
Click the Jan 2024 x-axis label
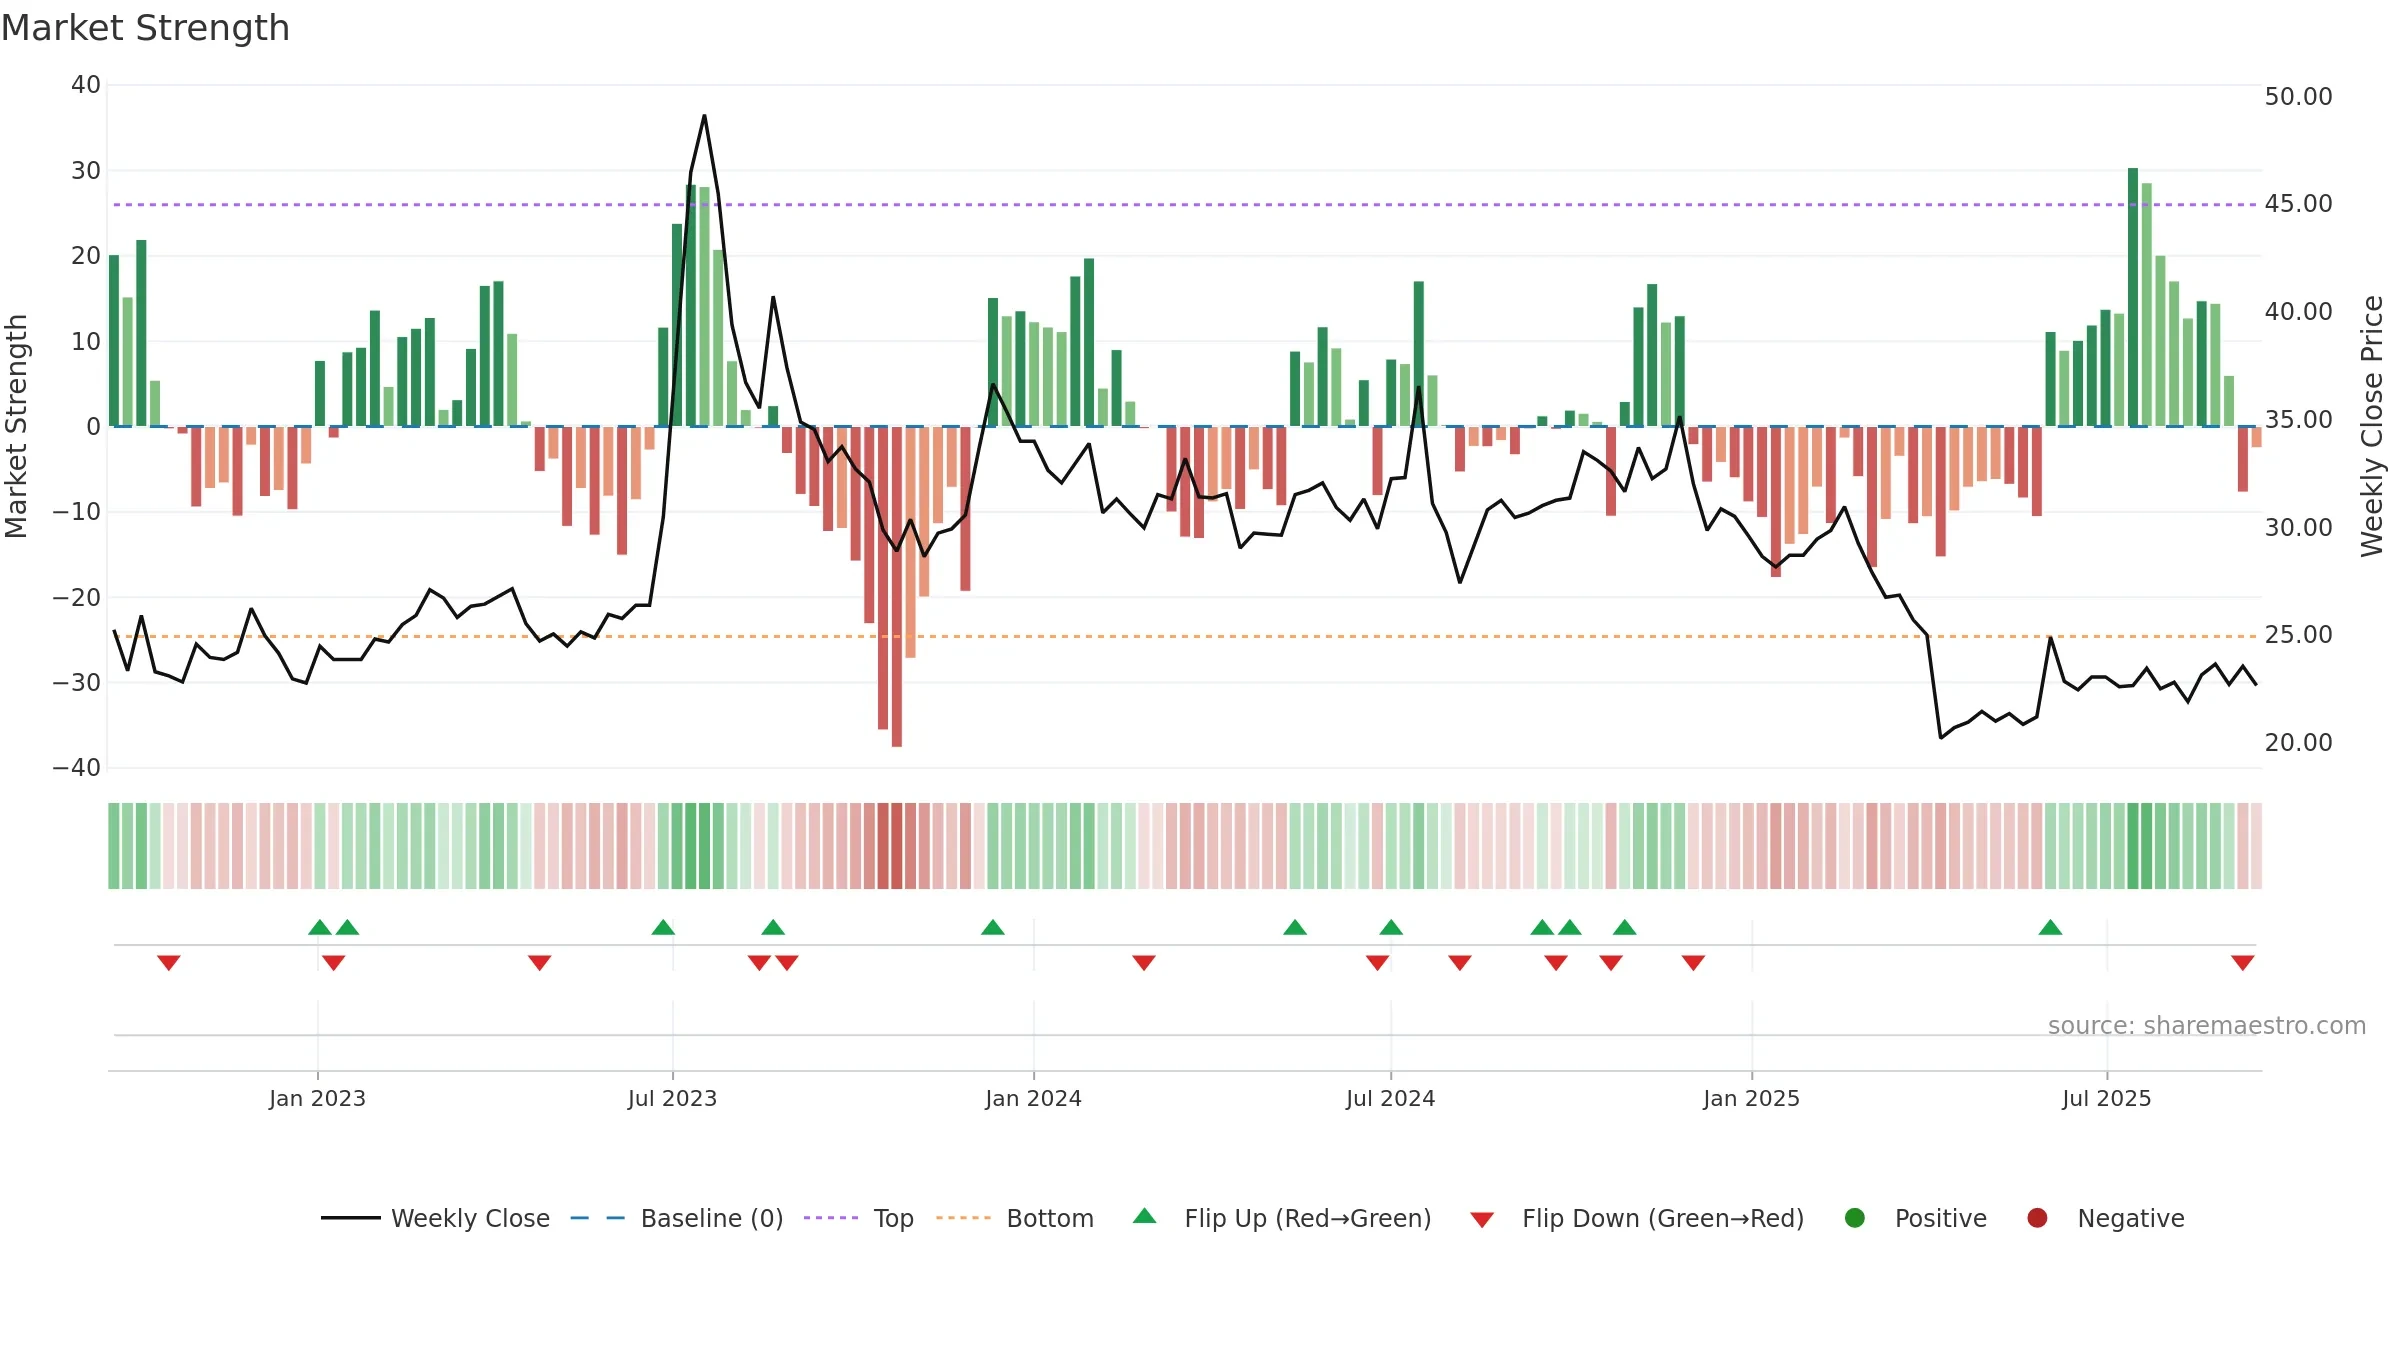[1033, 1098]
